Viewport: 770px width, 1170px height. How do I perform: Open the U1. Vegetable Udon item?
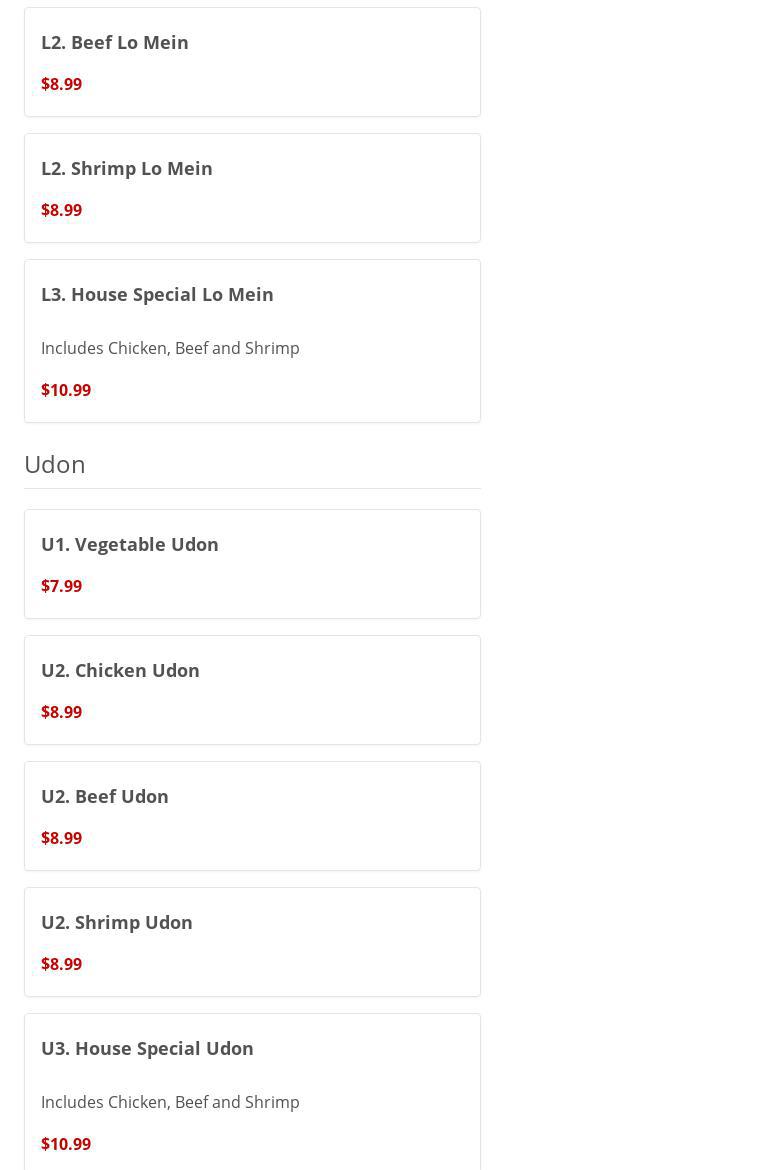pyautogui.click(x=130, y=545)
